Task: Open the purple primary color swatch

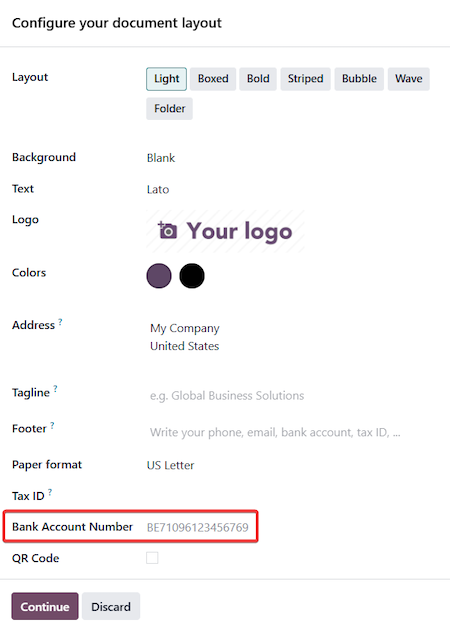Action: 159,276
